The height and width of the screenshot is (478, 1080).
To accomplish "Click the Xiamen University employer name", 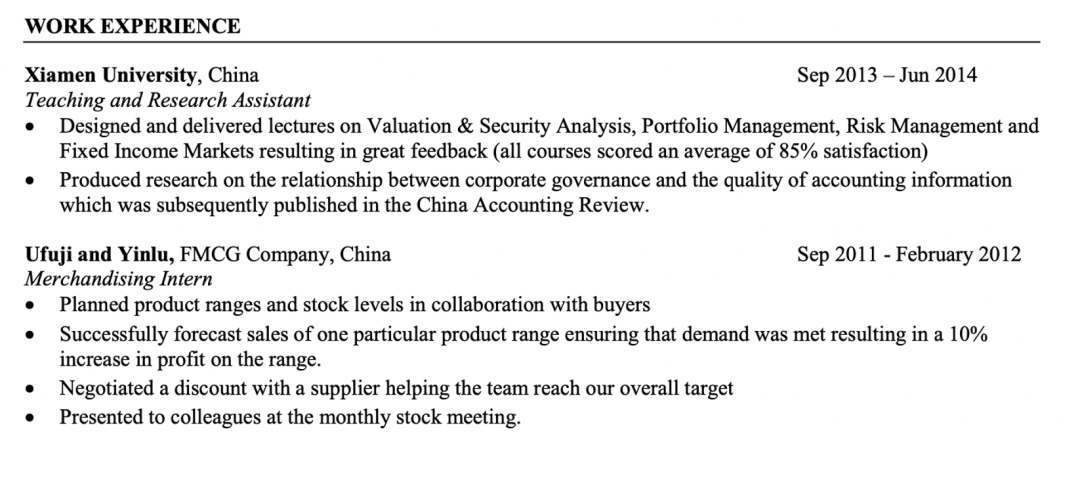I will pos(110,75).
